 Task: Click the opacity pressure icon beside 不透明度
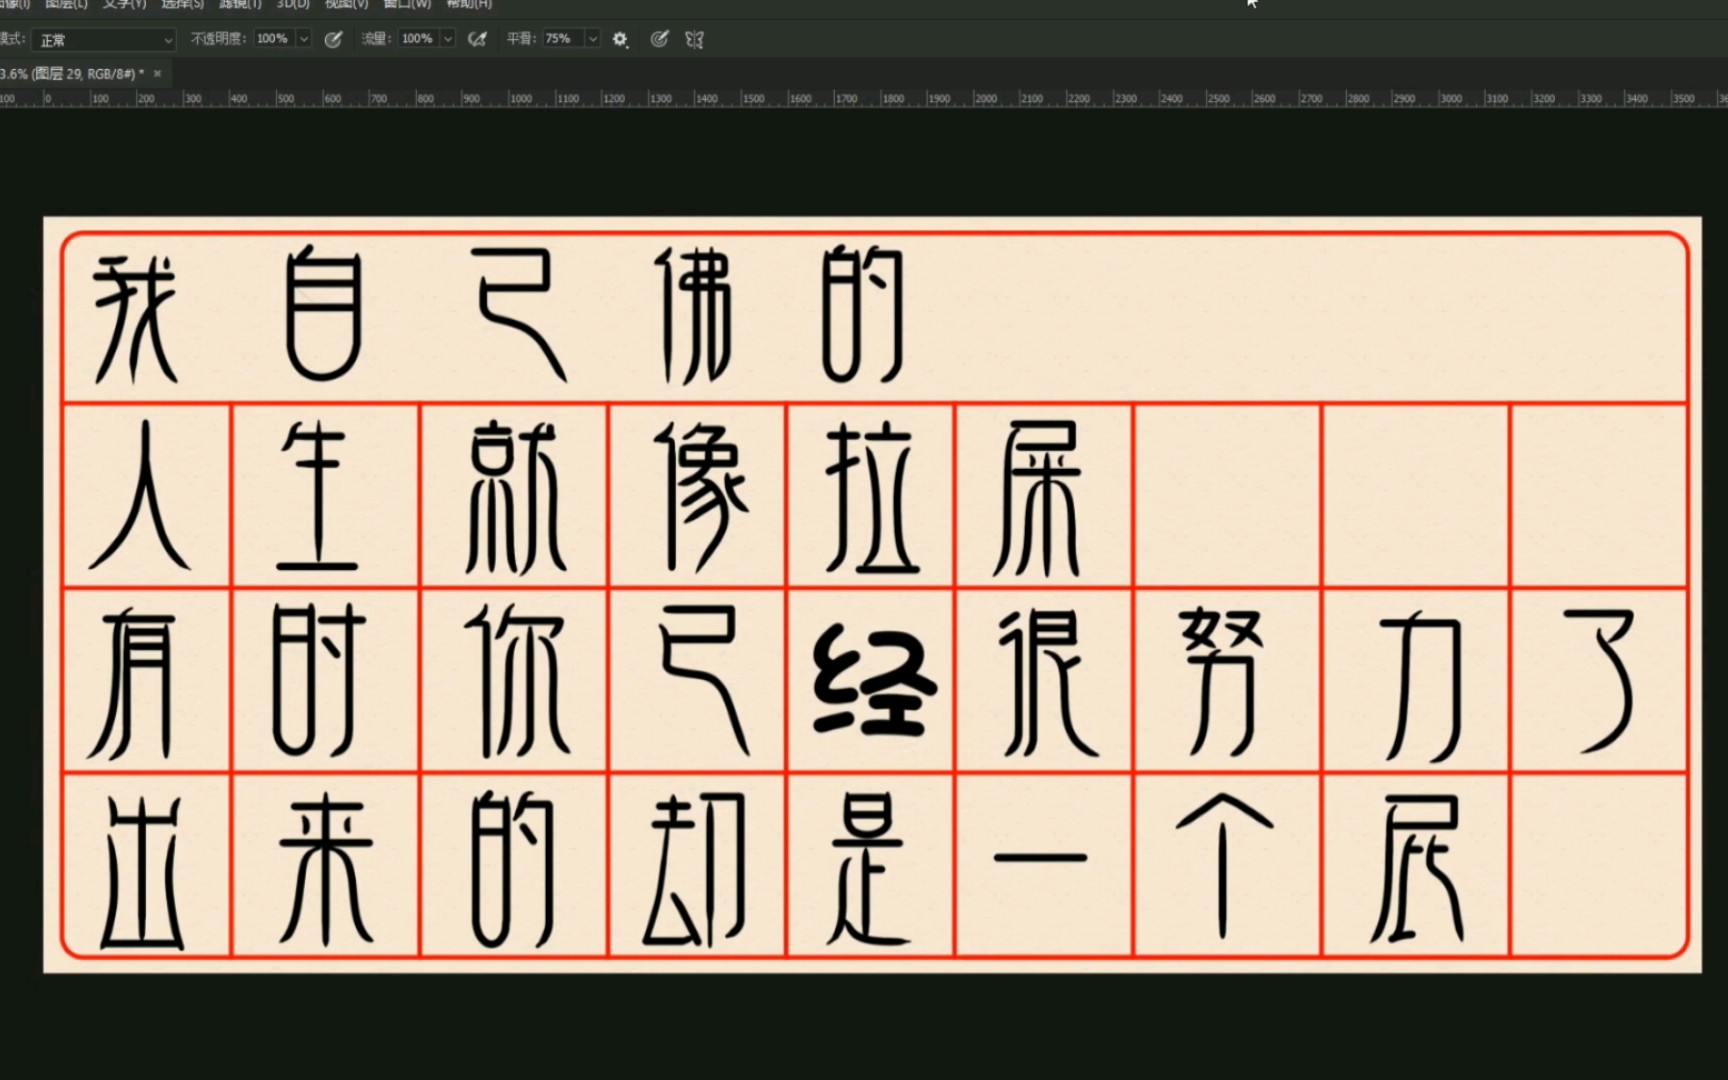point(334,39)
